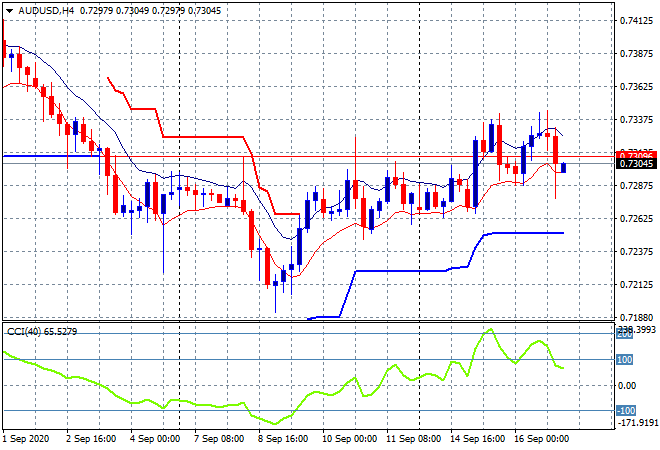Click the 11 Sep 08:00 time label
The image size is (660, 450).
coord(413,439)
